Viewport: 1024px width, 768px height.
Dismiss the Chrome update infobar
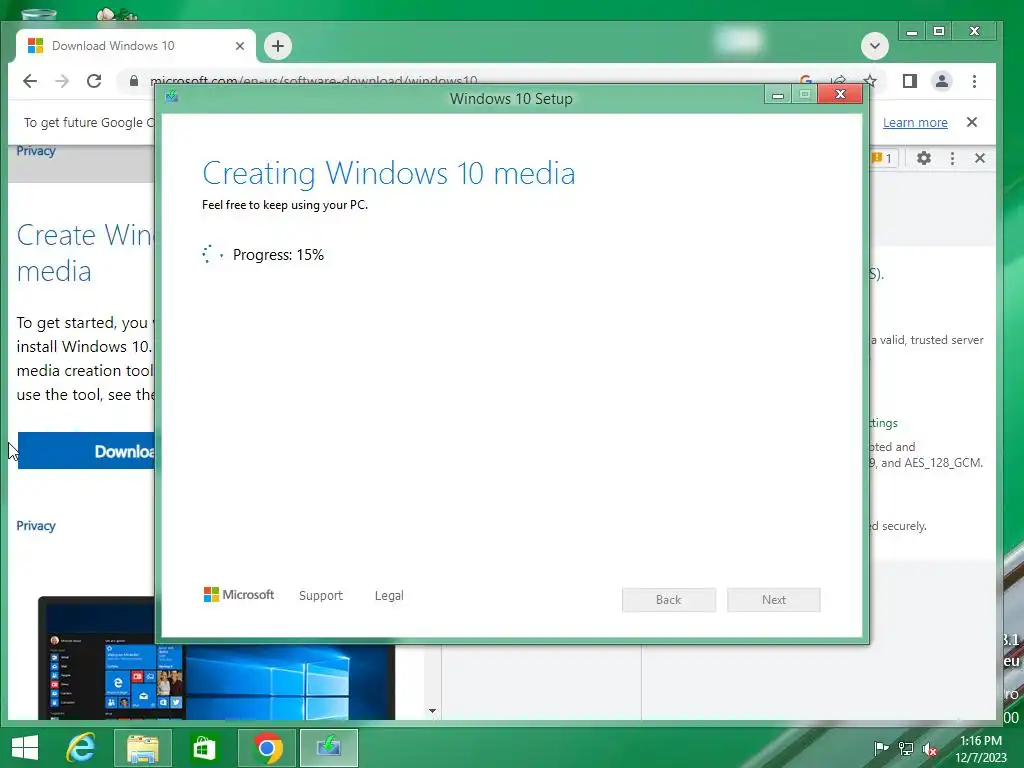click(x=972, y=122)
